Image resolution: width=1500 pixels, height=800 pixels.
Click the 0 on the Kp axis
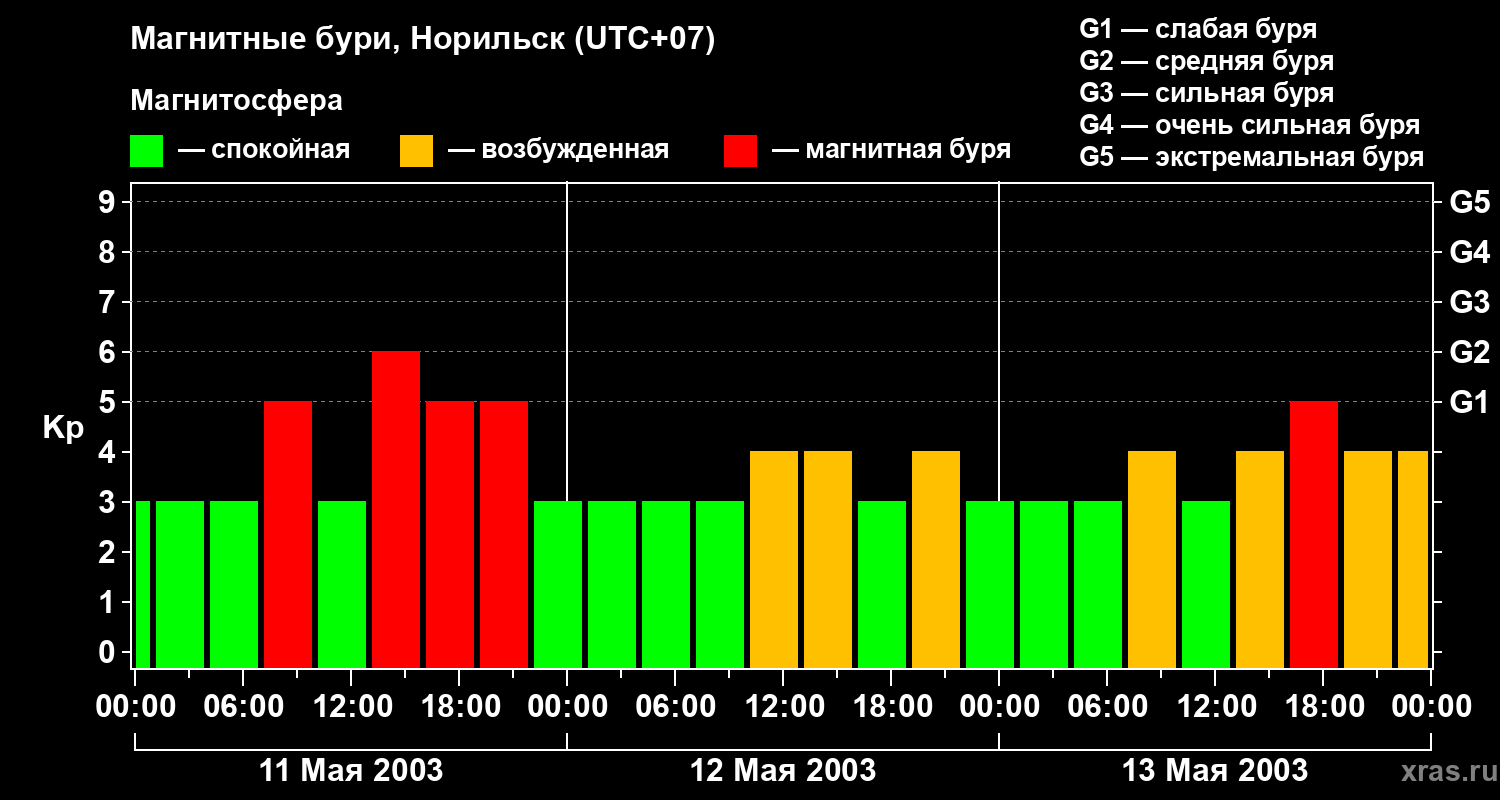pyautogui.click(x=108, y=653)
